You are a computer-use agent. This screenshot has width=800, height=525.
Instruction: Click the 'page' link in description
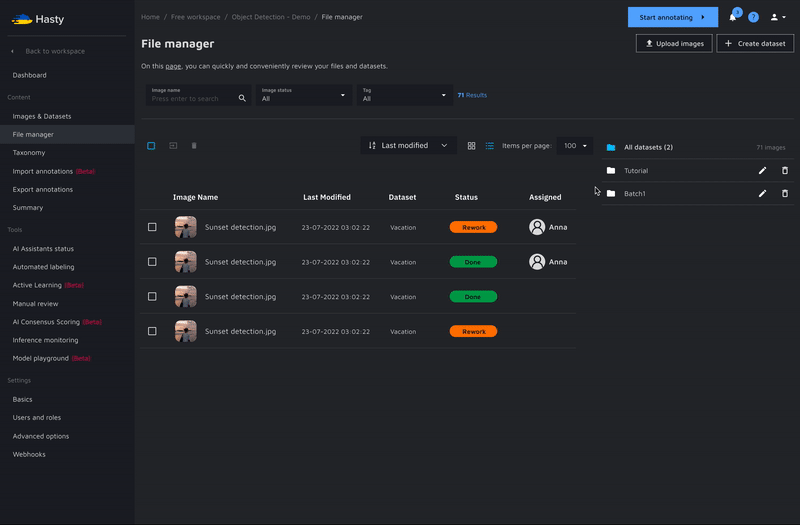(x=173, y=66)
